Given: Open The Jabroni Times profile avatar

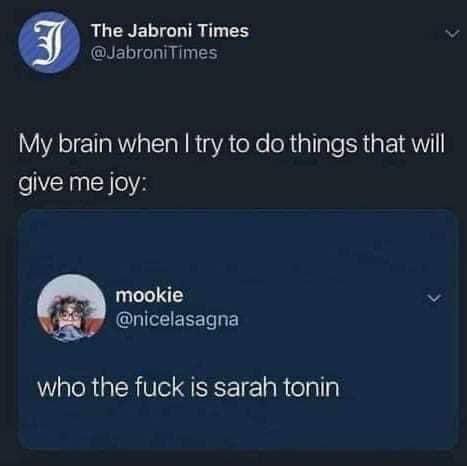Looking at the screenshot, I should (49, 42).
